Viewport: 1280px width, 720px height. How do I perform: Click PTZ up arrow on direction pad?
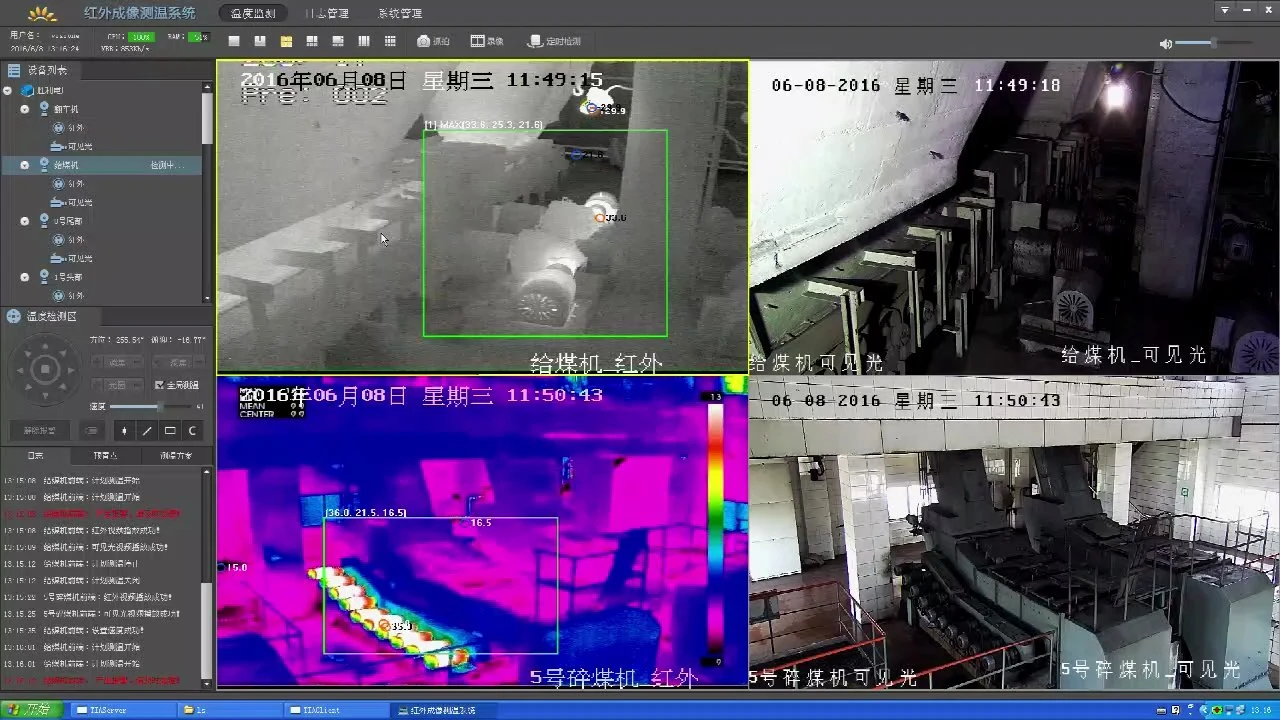click(45, 347)
